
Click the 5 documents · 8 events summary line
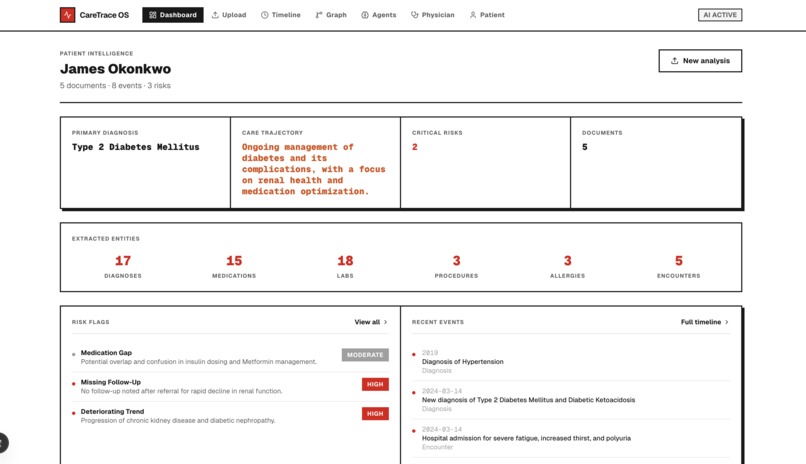115,85
